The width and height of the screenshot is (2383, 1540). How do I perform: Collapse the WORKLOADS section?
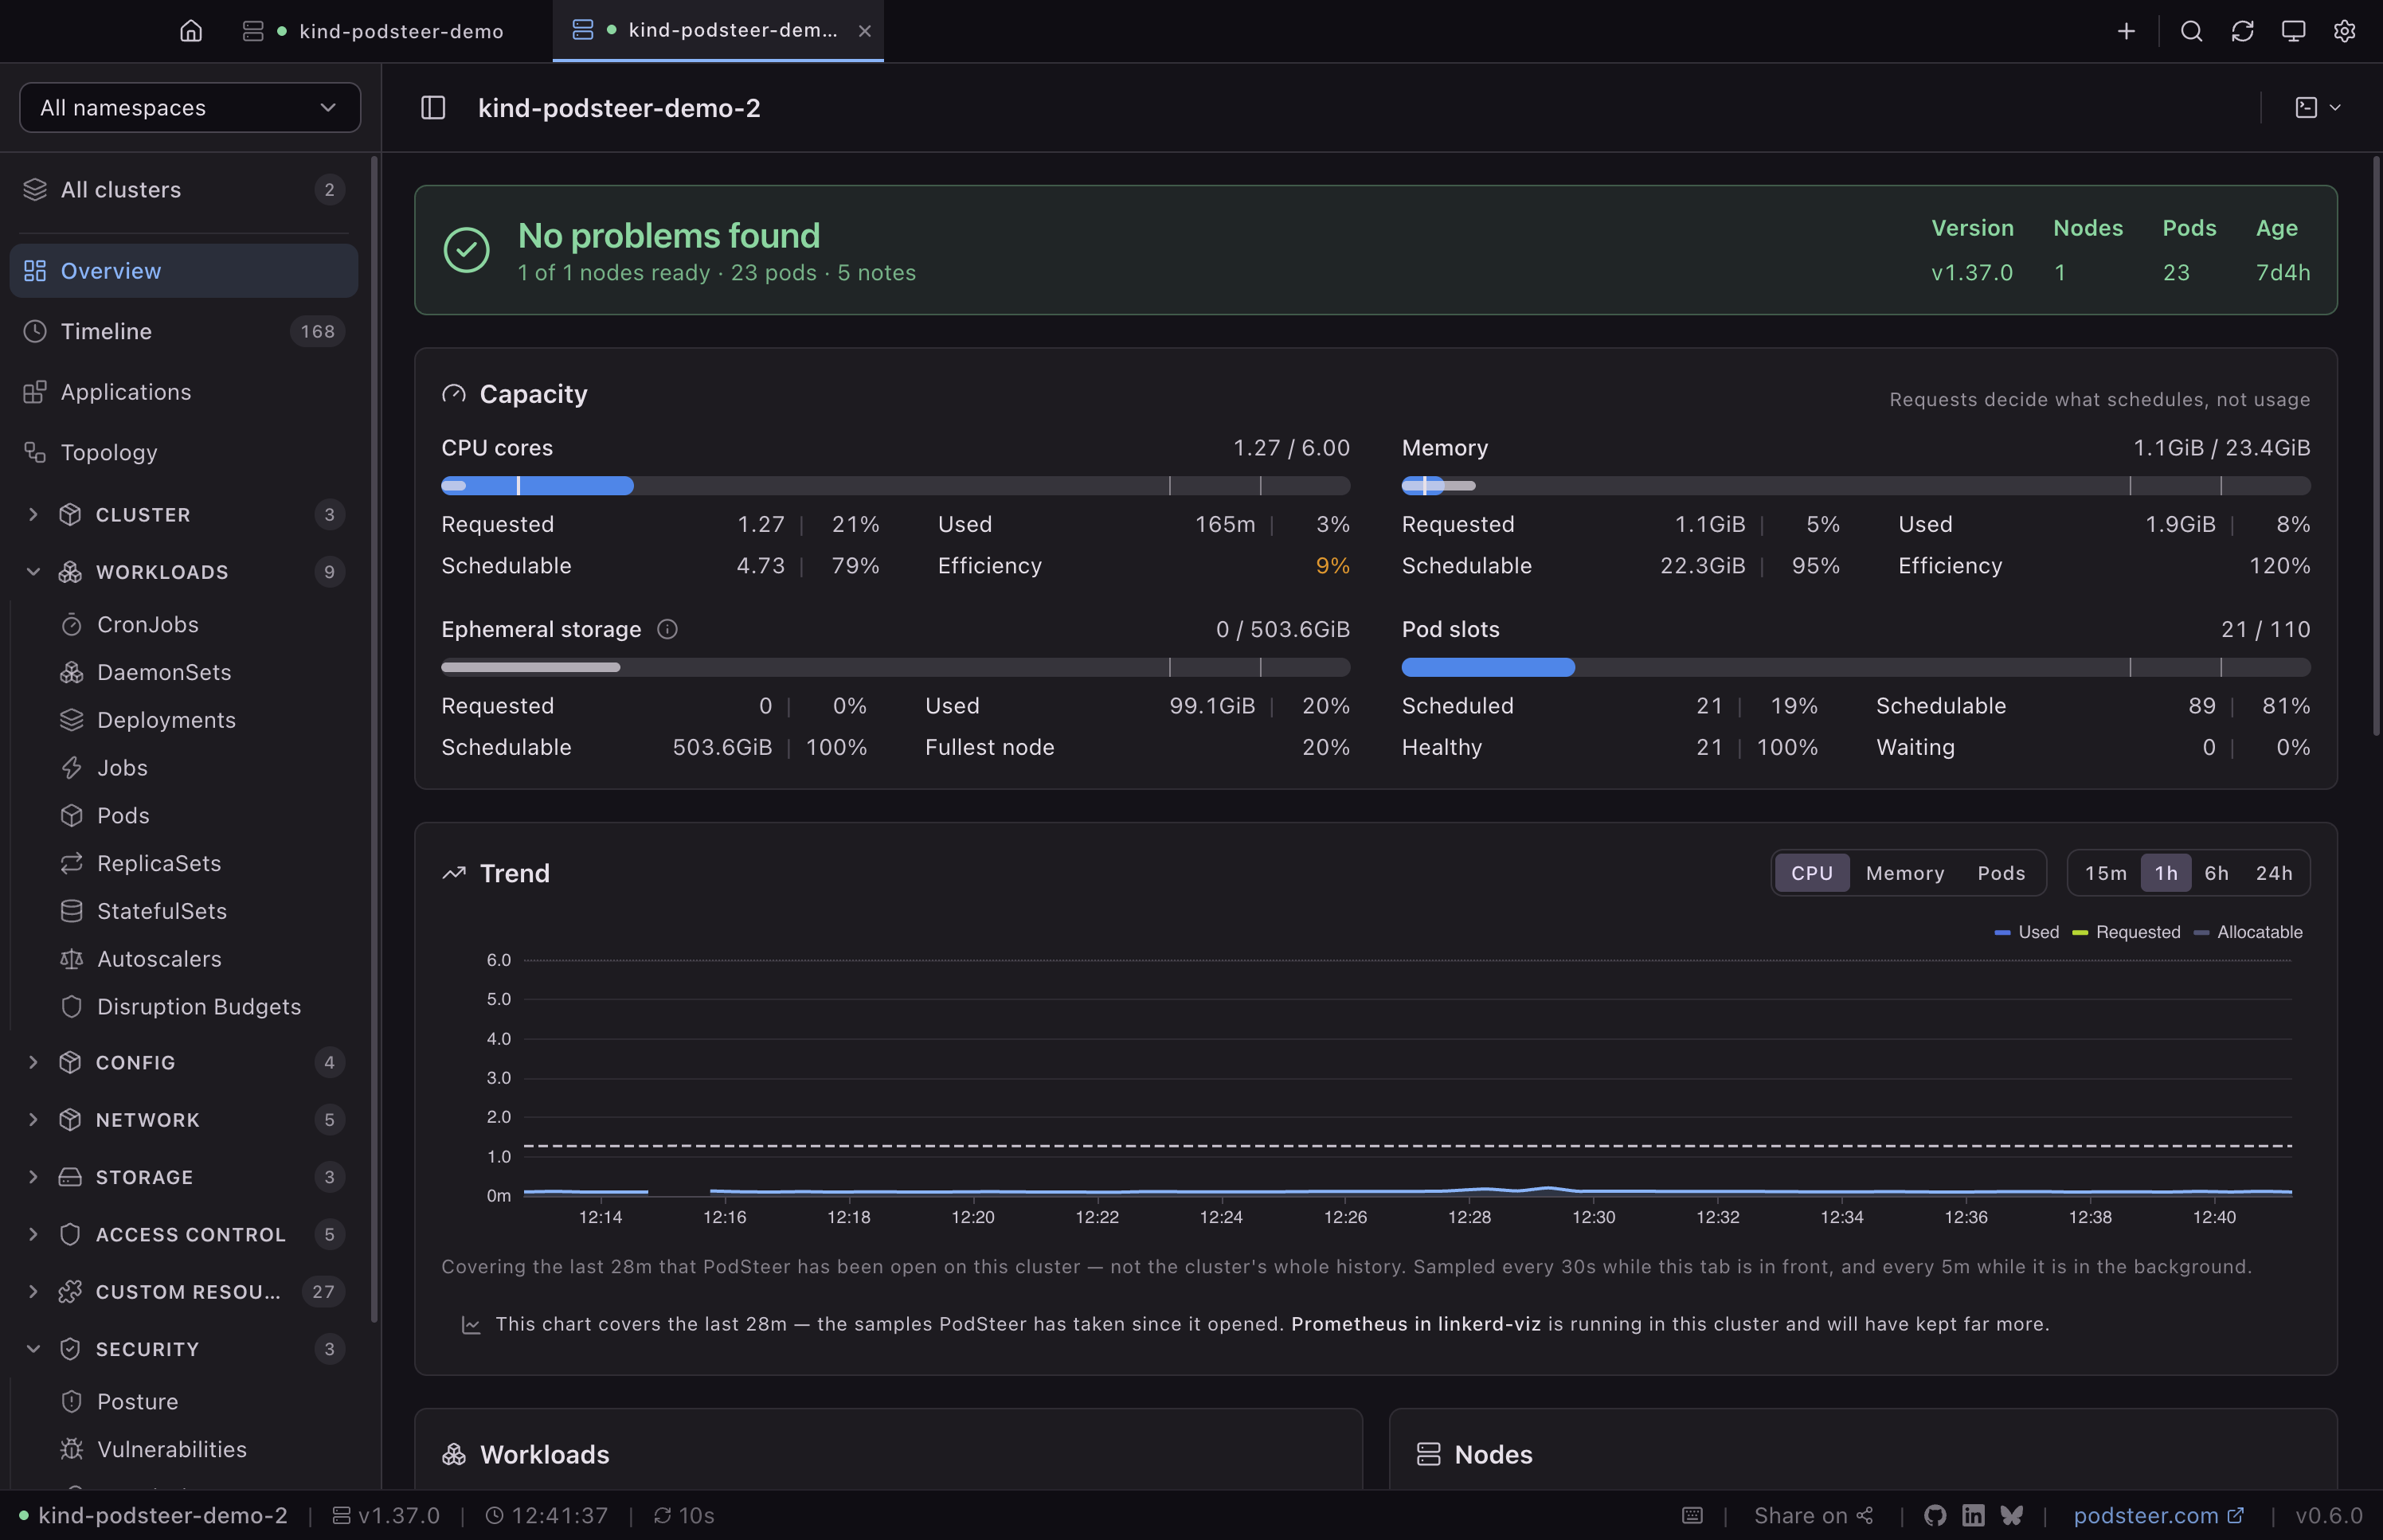point(183,572)
